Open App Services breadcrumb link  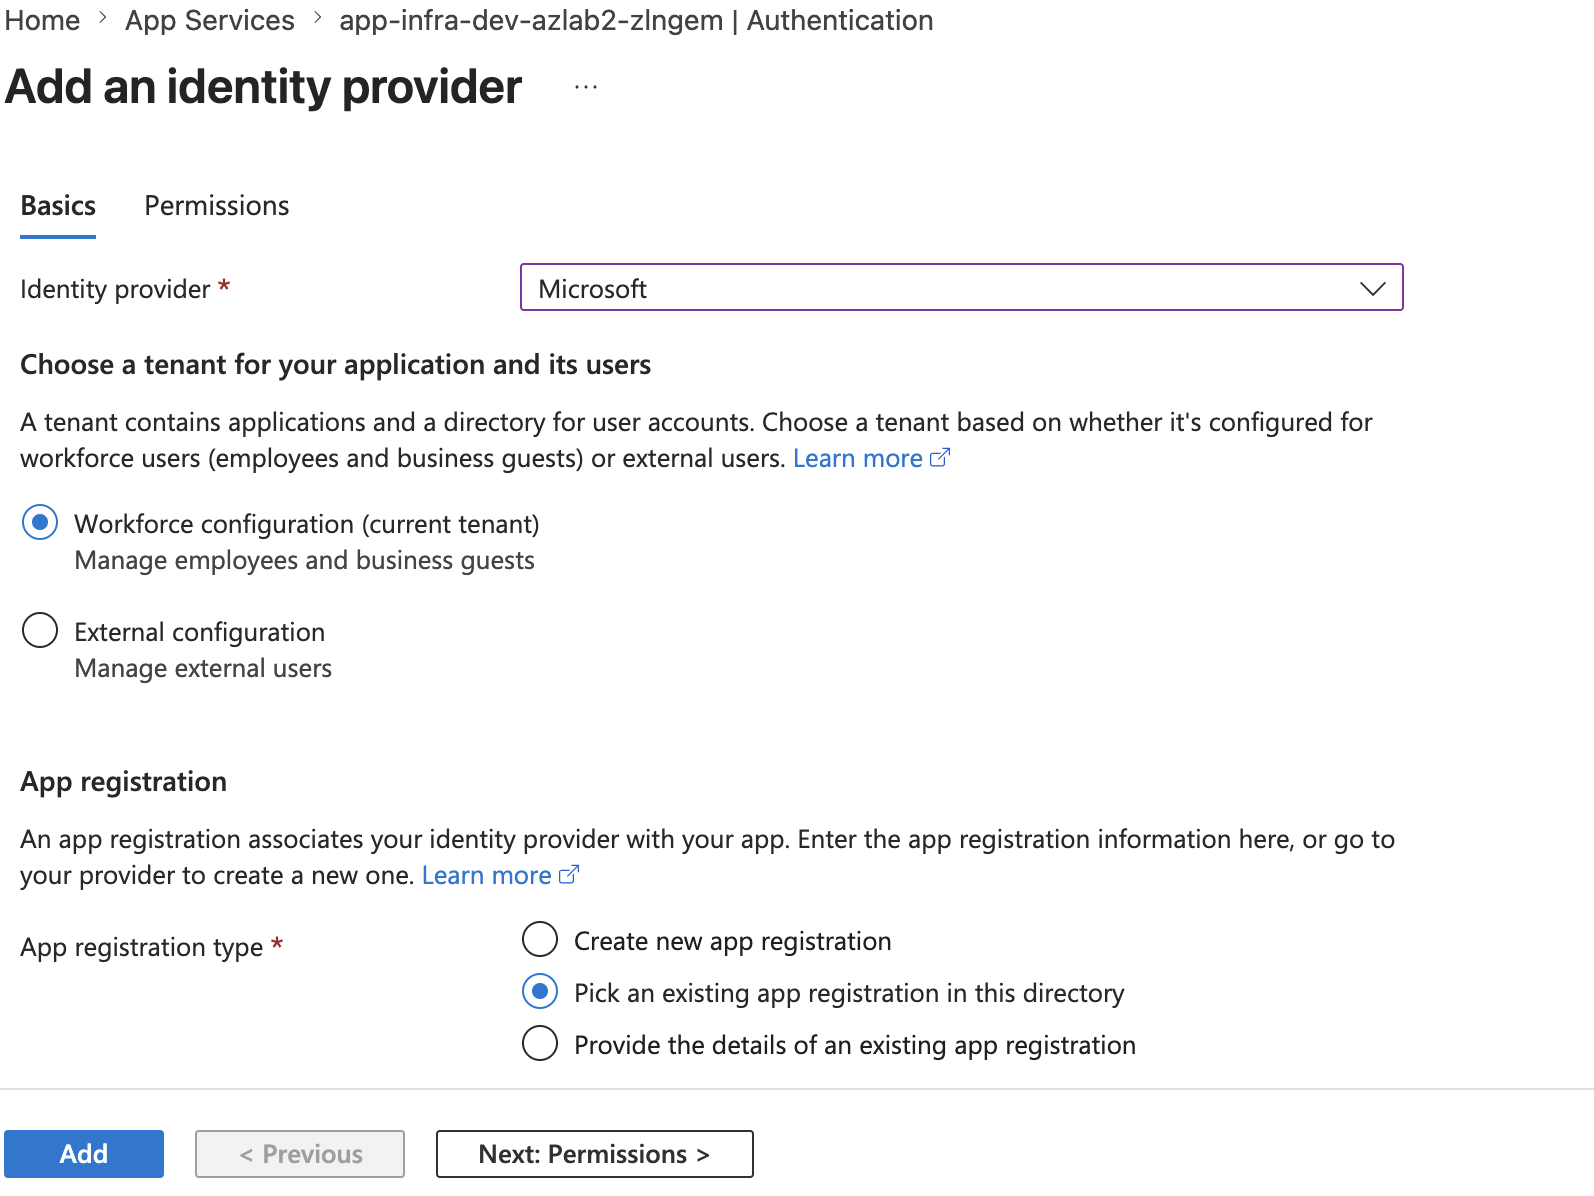(210, 20)
